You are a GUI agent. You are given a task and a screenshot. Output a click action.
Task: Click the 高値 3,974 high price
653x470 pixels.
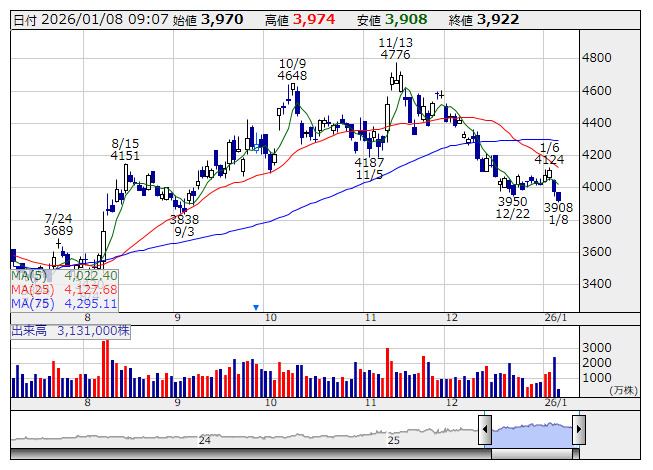click(300, 20)
